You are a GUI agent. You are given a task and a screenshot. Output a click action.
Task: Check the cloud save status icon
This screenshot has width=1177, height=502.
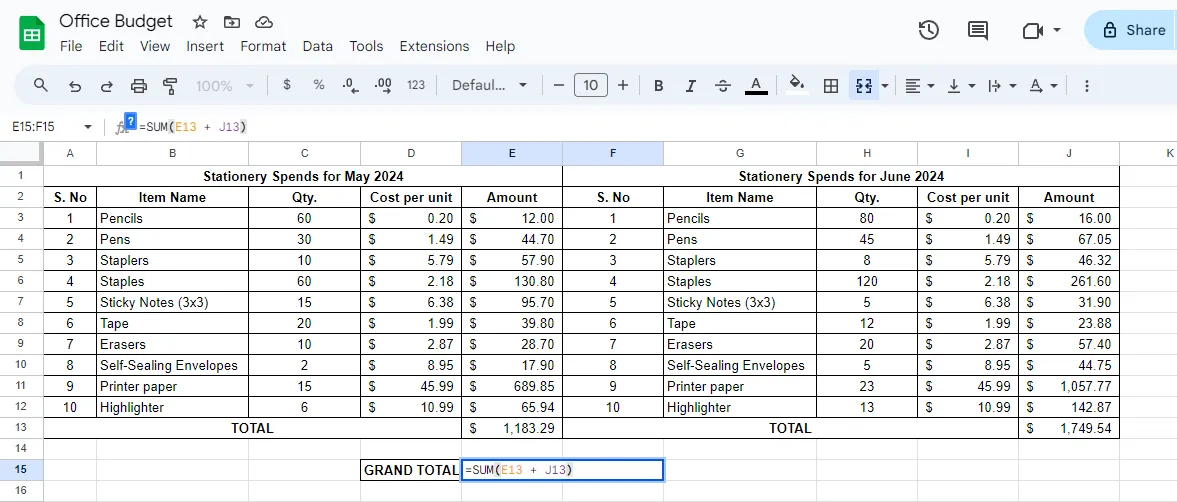click(263, 22)
